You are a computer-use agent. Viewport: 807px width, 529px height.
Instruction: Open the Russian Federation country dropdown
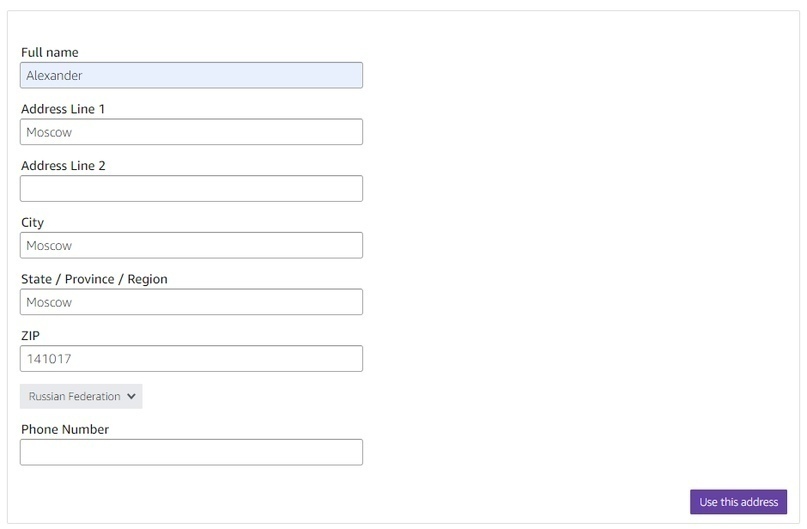click(x=81, y=397)
